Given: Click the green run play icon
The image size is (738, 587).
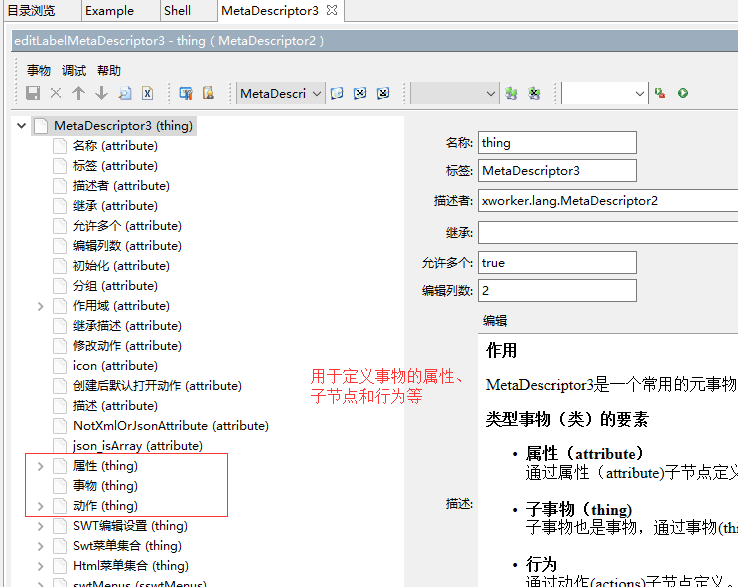Looking at the screenshot, I should [683, 93].
